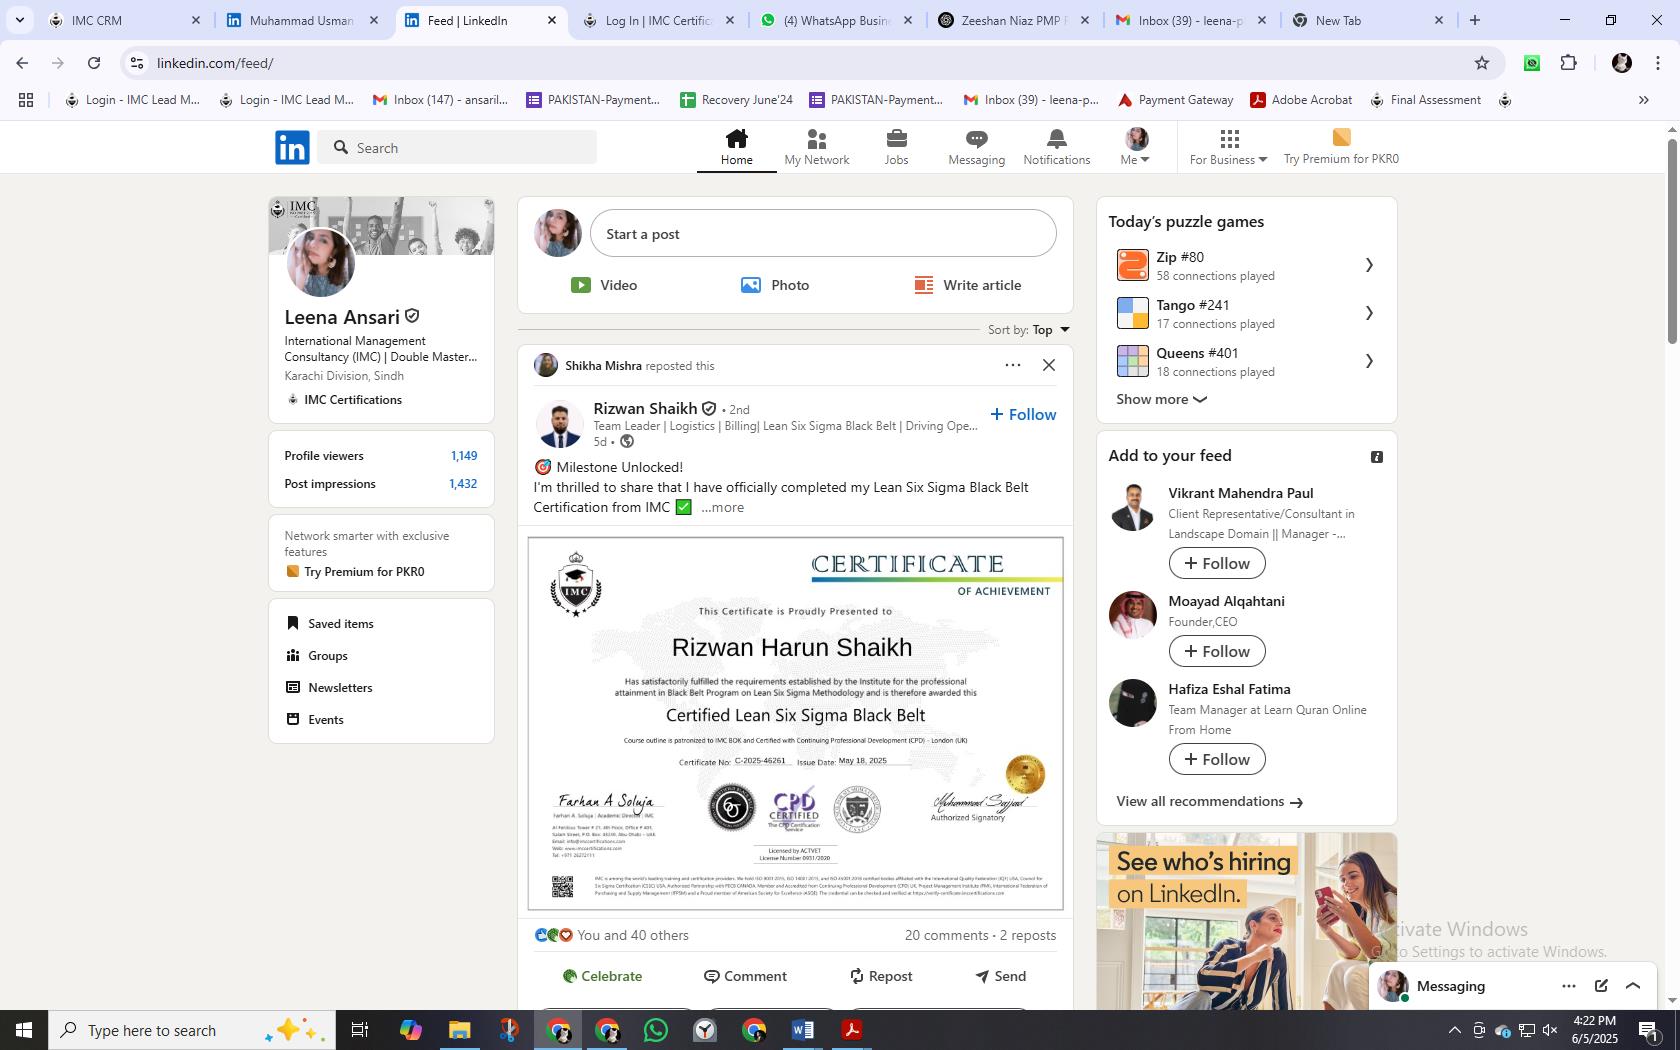Follow Rizwan Shaikh
Viewport: 1680px width, 1050px height.
click(x=1023, y=414)
